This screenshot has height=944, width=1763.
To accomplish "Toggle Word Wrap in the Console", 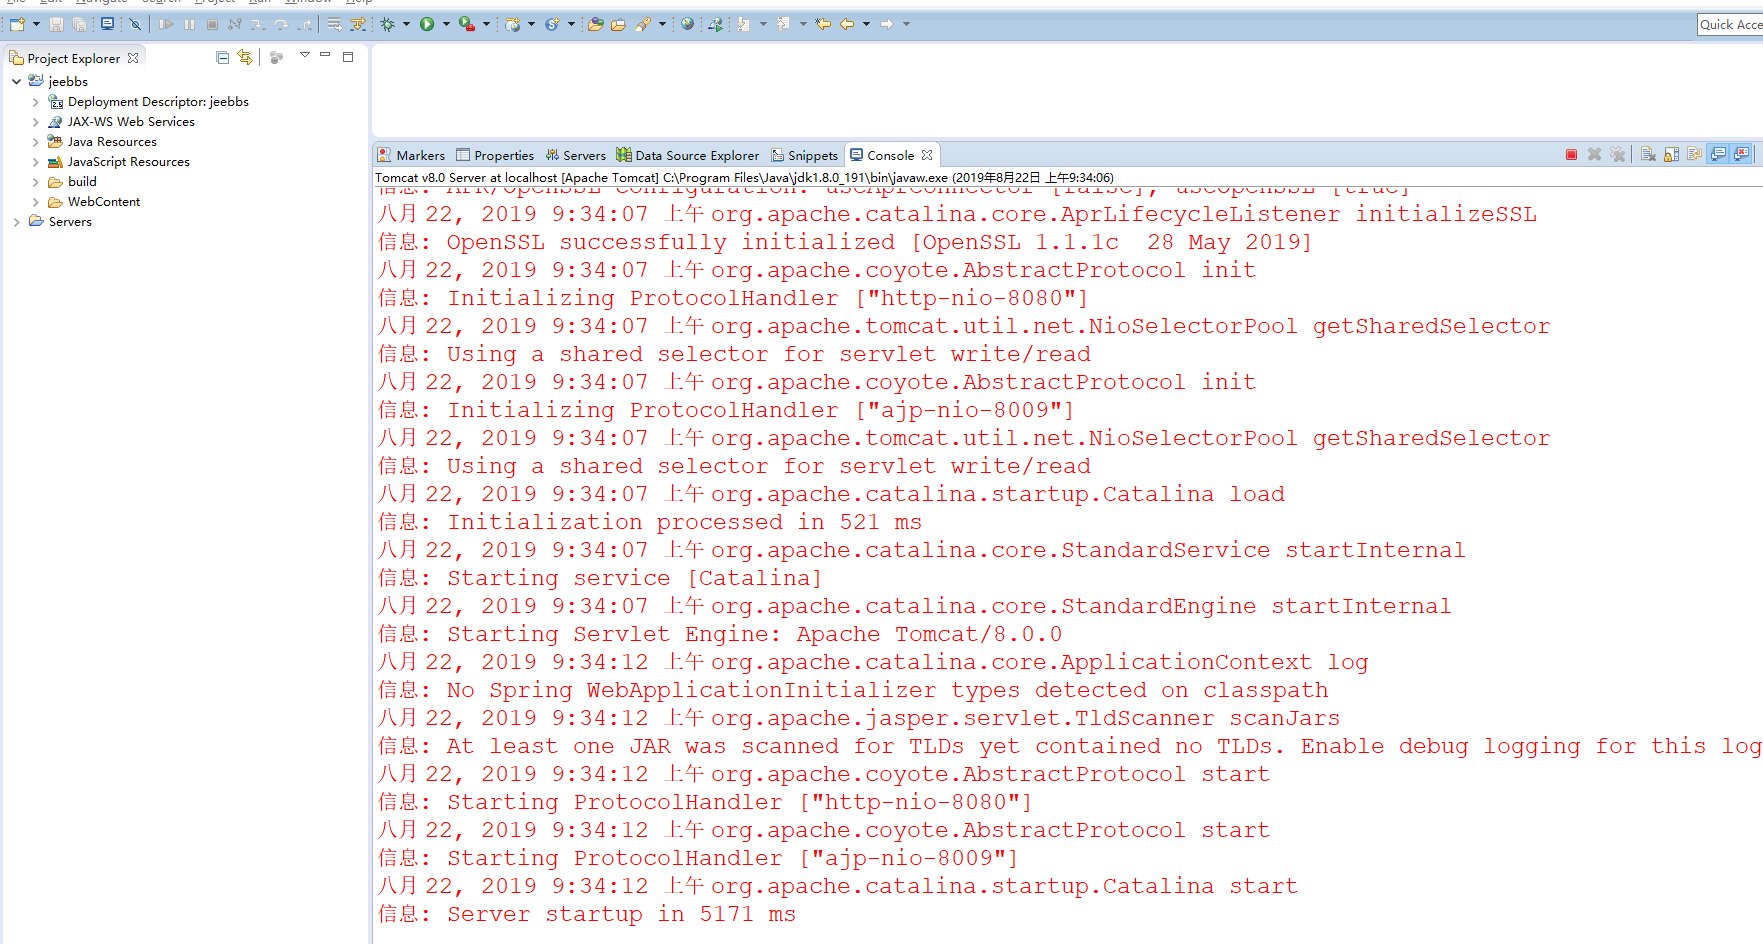I will point(1694,154).
